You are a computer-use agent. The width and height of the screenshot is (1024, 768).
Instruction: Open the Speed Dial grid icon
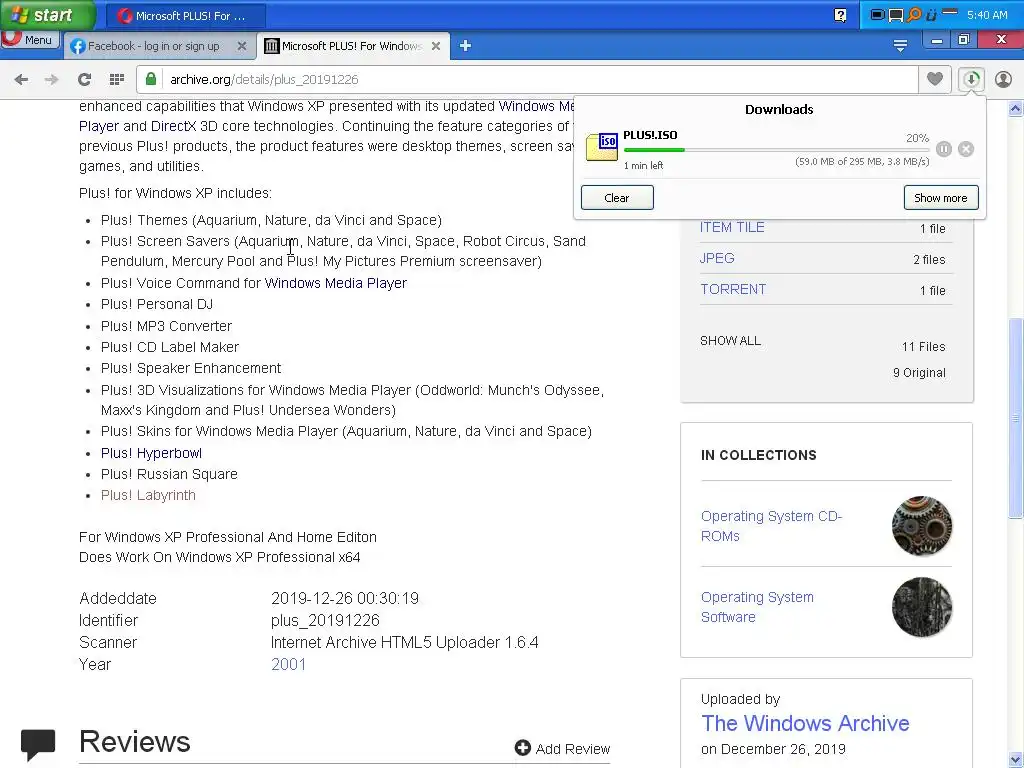[x=117, y=80]
